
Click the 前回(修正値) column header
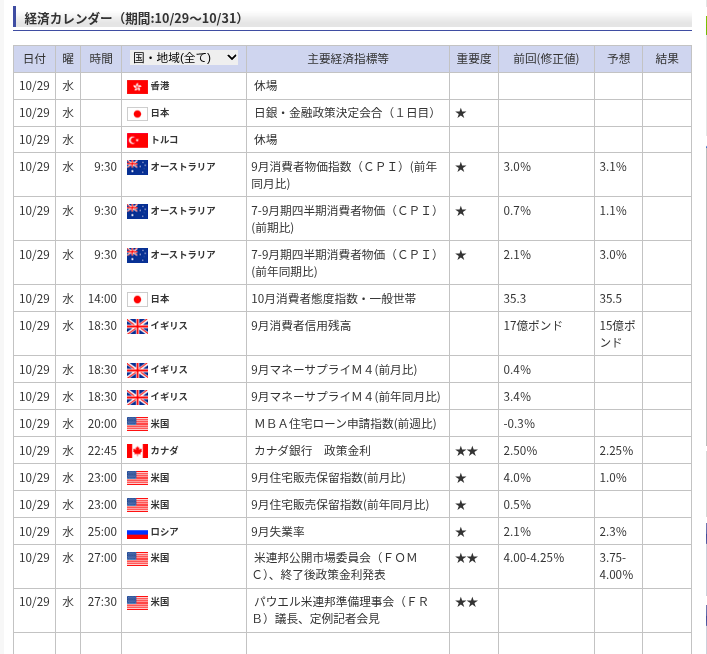coord(546,59)
